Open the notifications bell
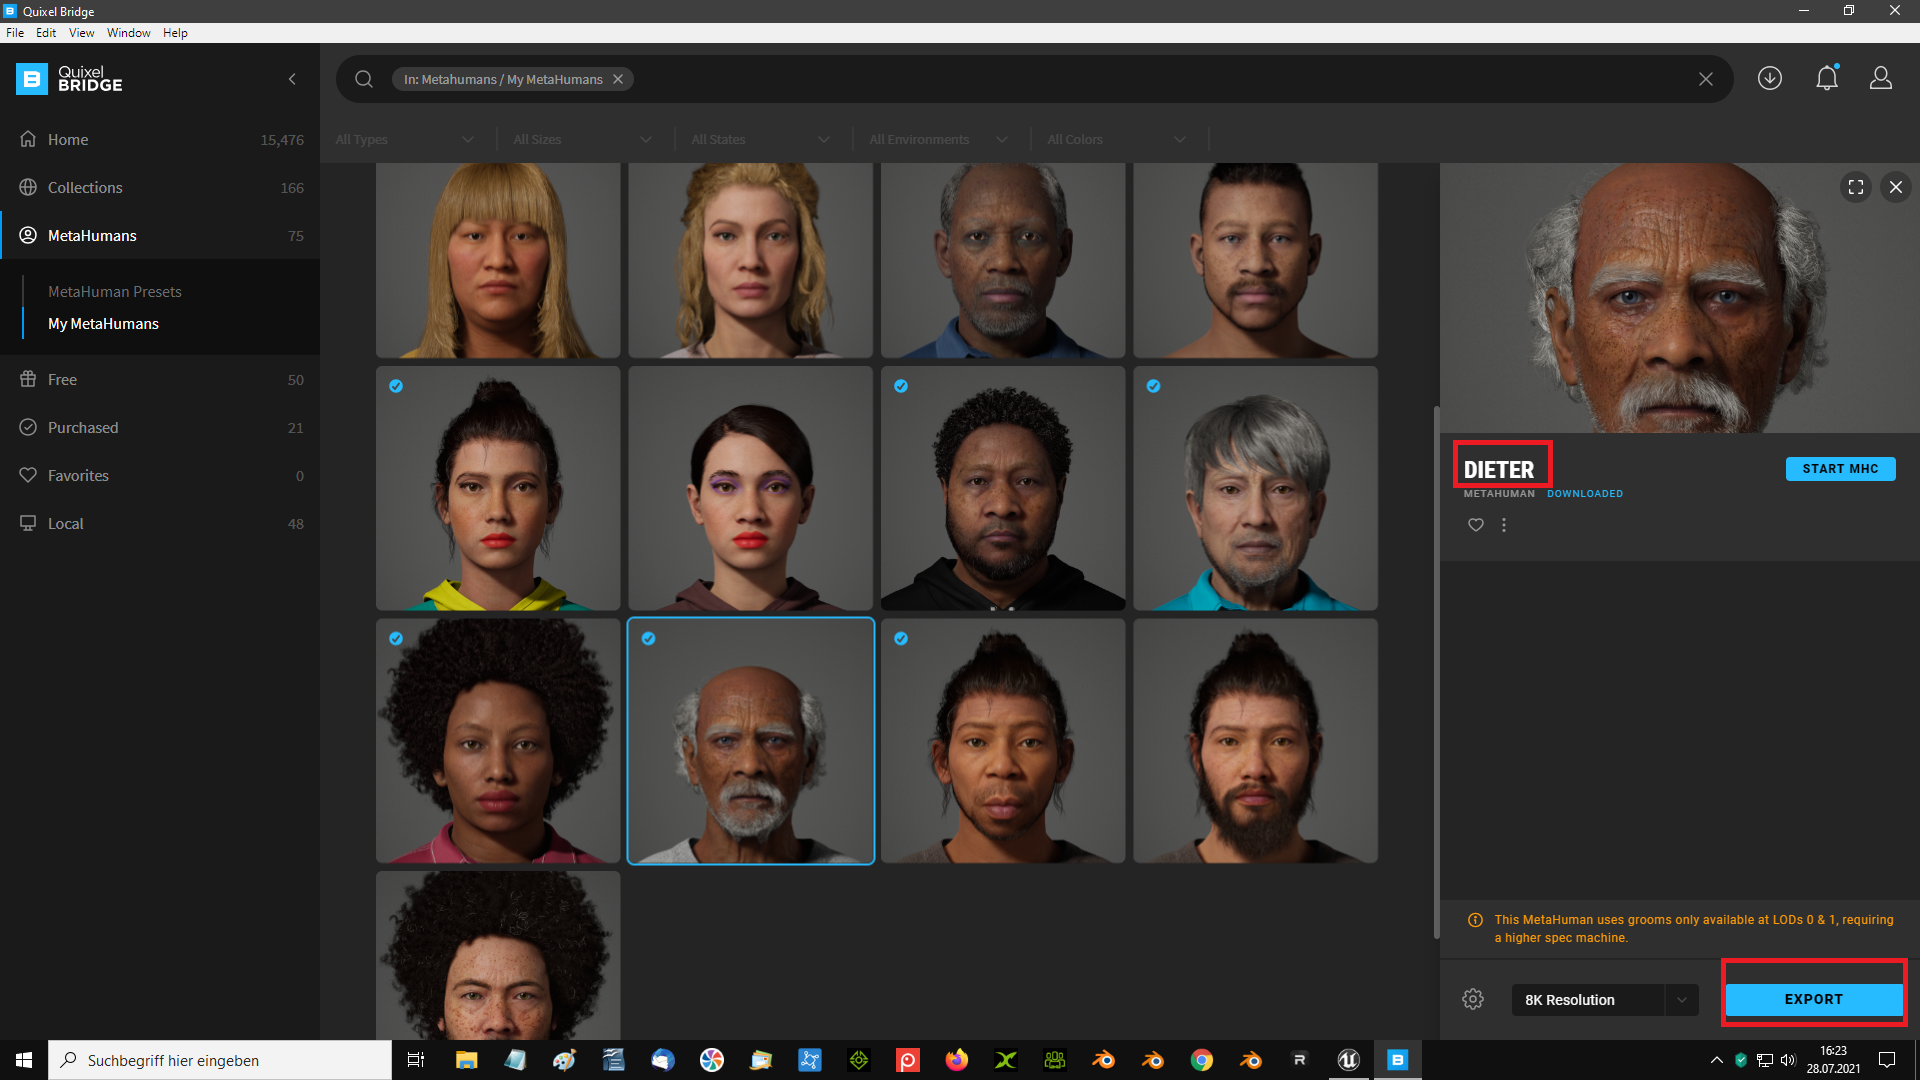This screenshot has height=1080, width=1920. (x=1827, y=78)
